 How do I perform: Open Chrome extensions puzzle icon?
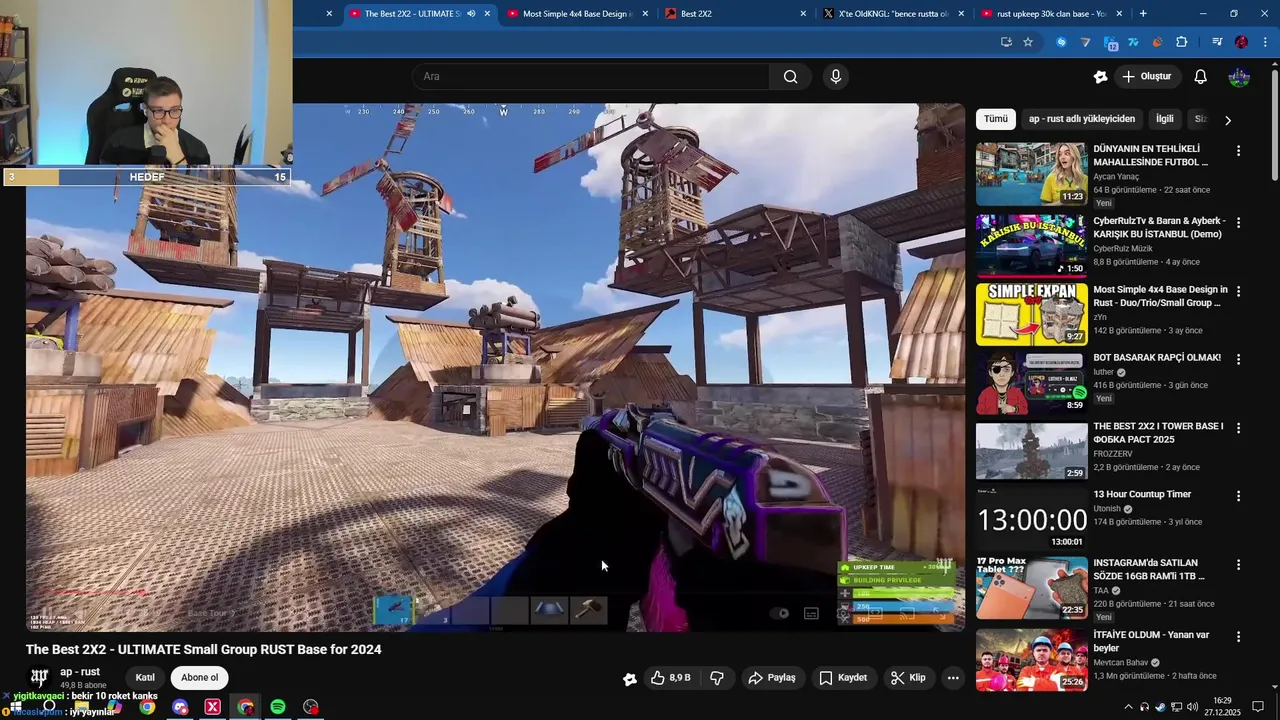tap(1182, 42)
